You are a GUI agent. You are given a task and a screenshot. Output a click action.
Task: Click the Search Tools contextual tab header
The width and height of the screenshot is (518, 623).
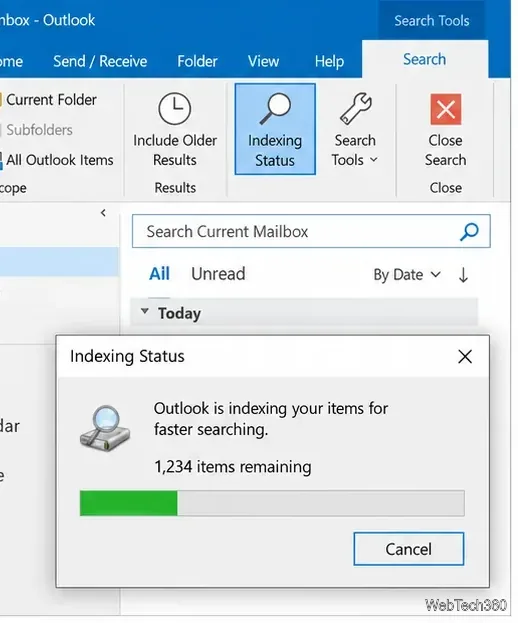tap(432, 21)
